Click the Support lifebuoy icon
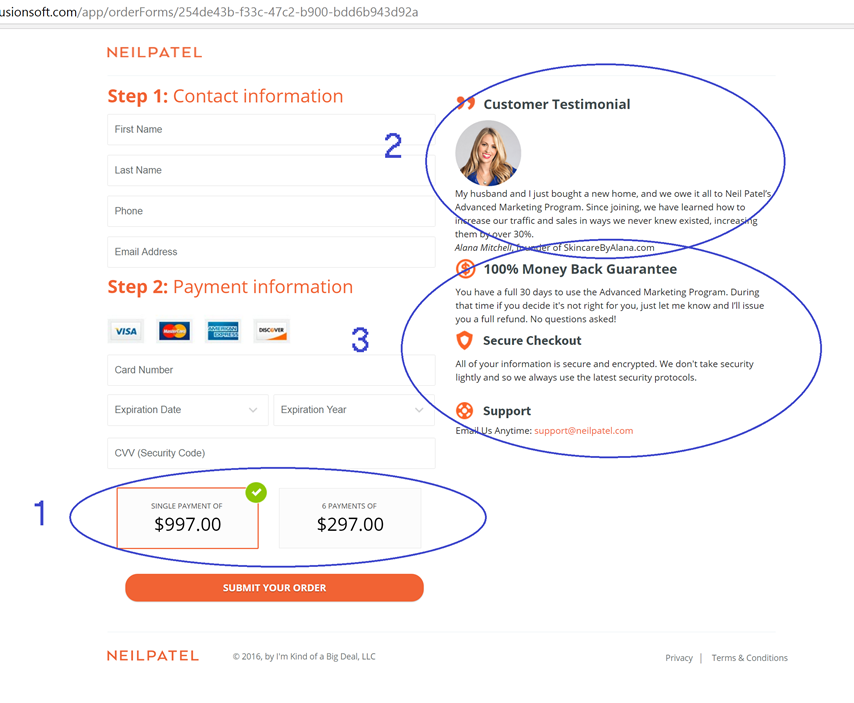 pyautogui.click(x=465, y=411)
